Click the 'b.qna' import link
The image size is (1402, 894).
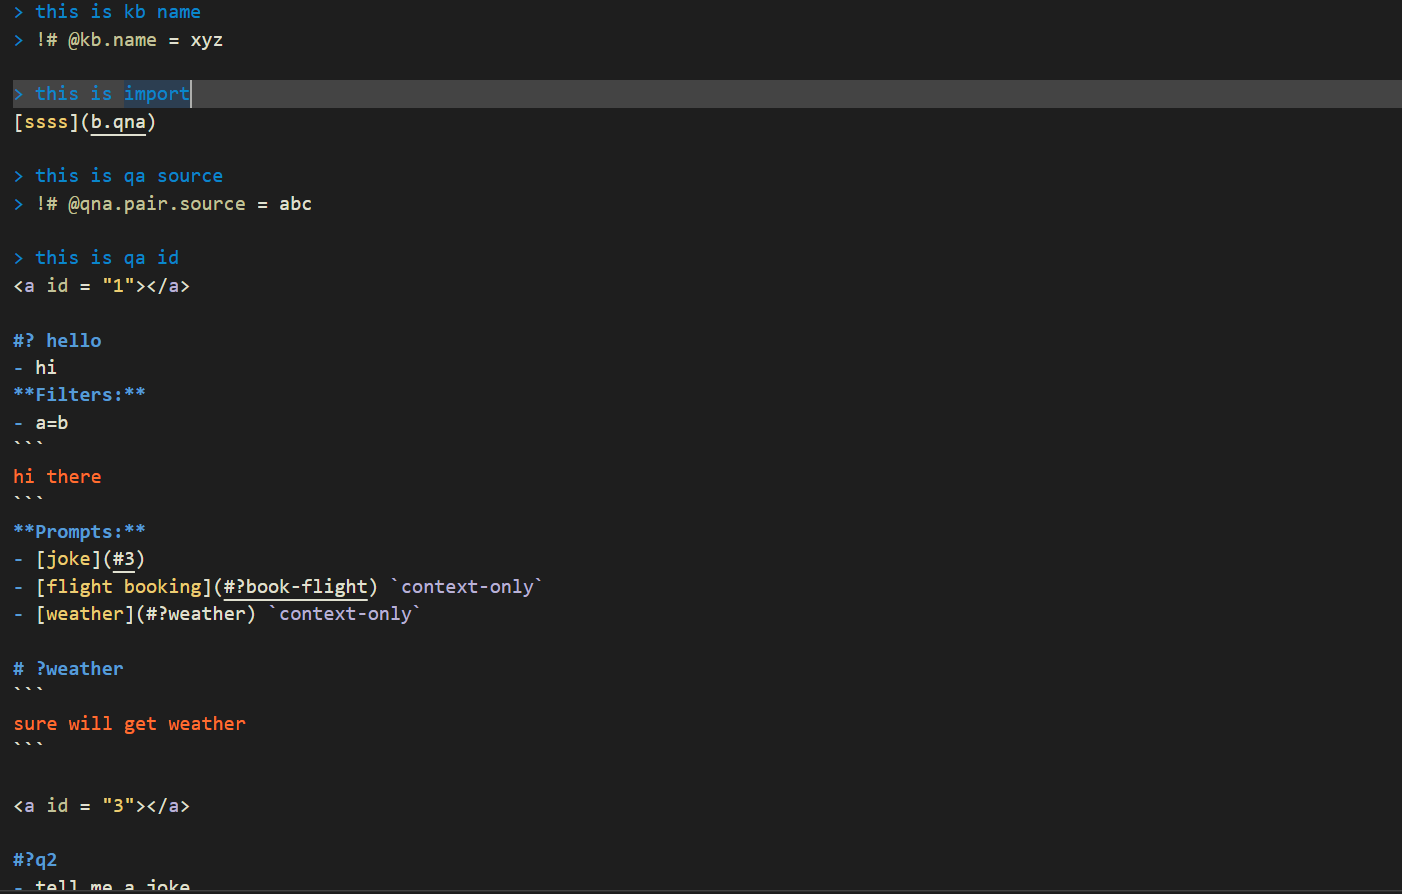pos(118,122)
